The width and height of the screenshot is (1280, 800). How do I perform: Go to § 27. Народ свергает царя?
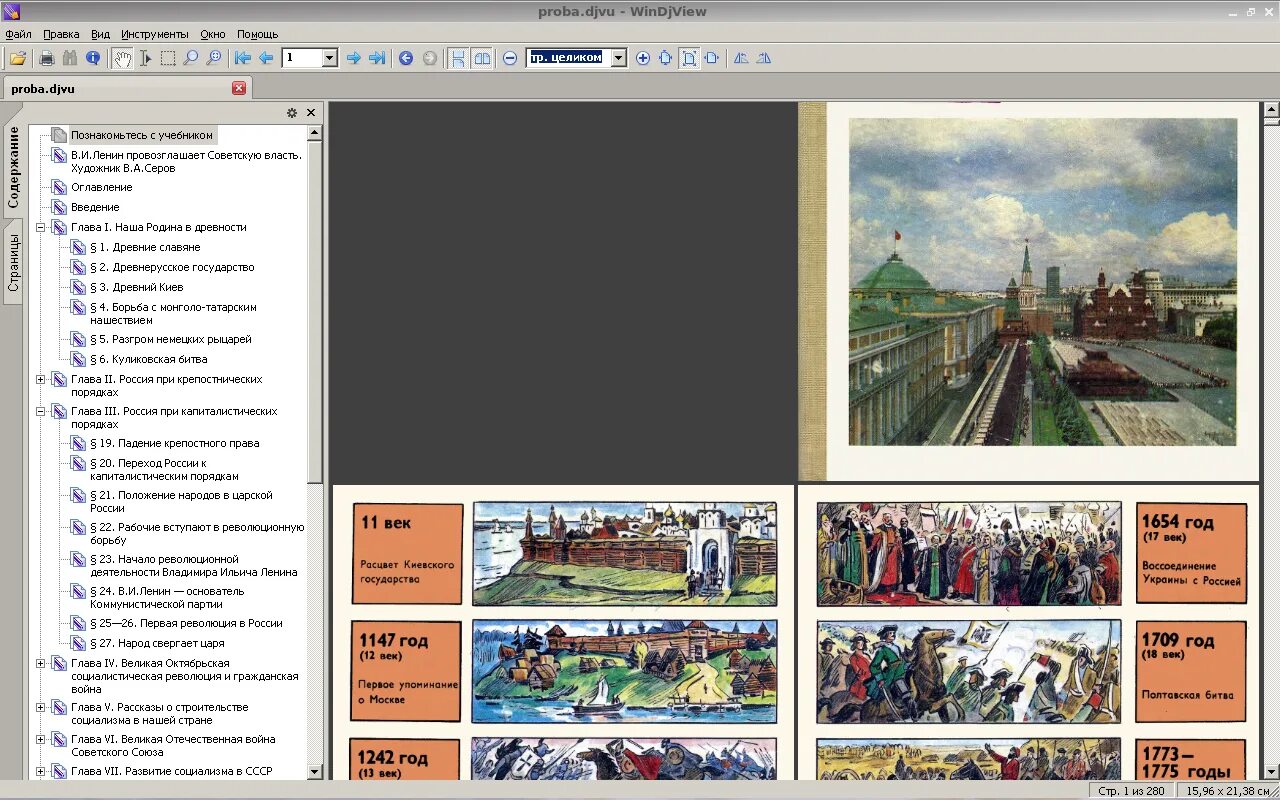(x=157, y=643)
